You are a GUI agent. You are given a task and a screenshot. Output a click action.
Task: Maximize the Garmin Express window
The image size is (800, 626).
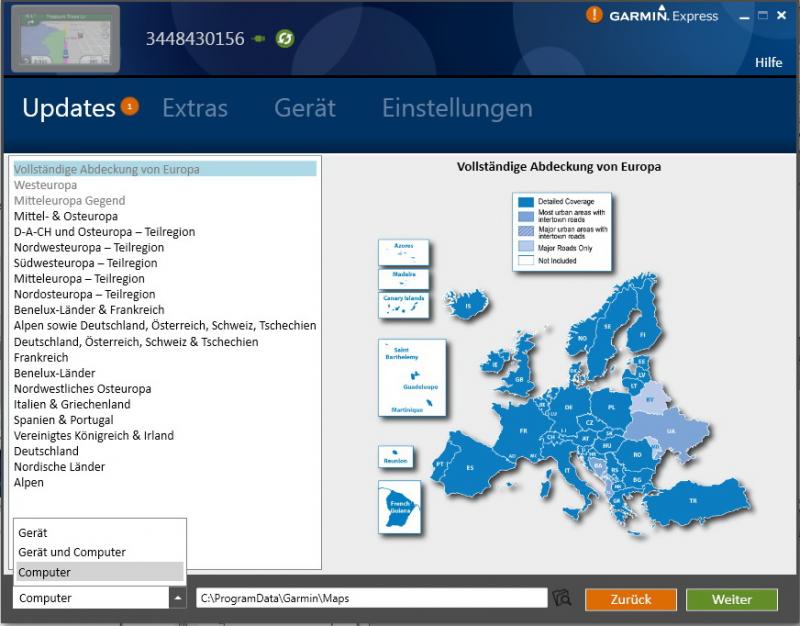[763, 15]
